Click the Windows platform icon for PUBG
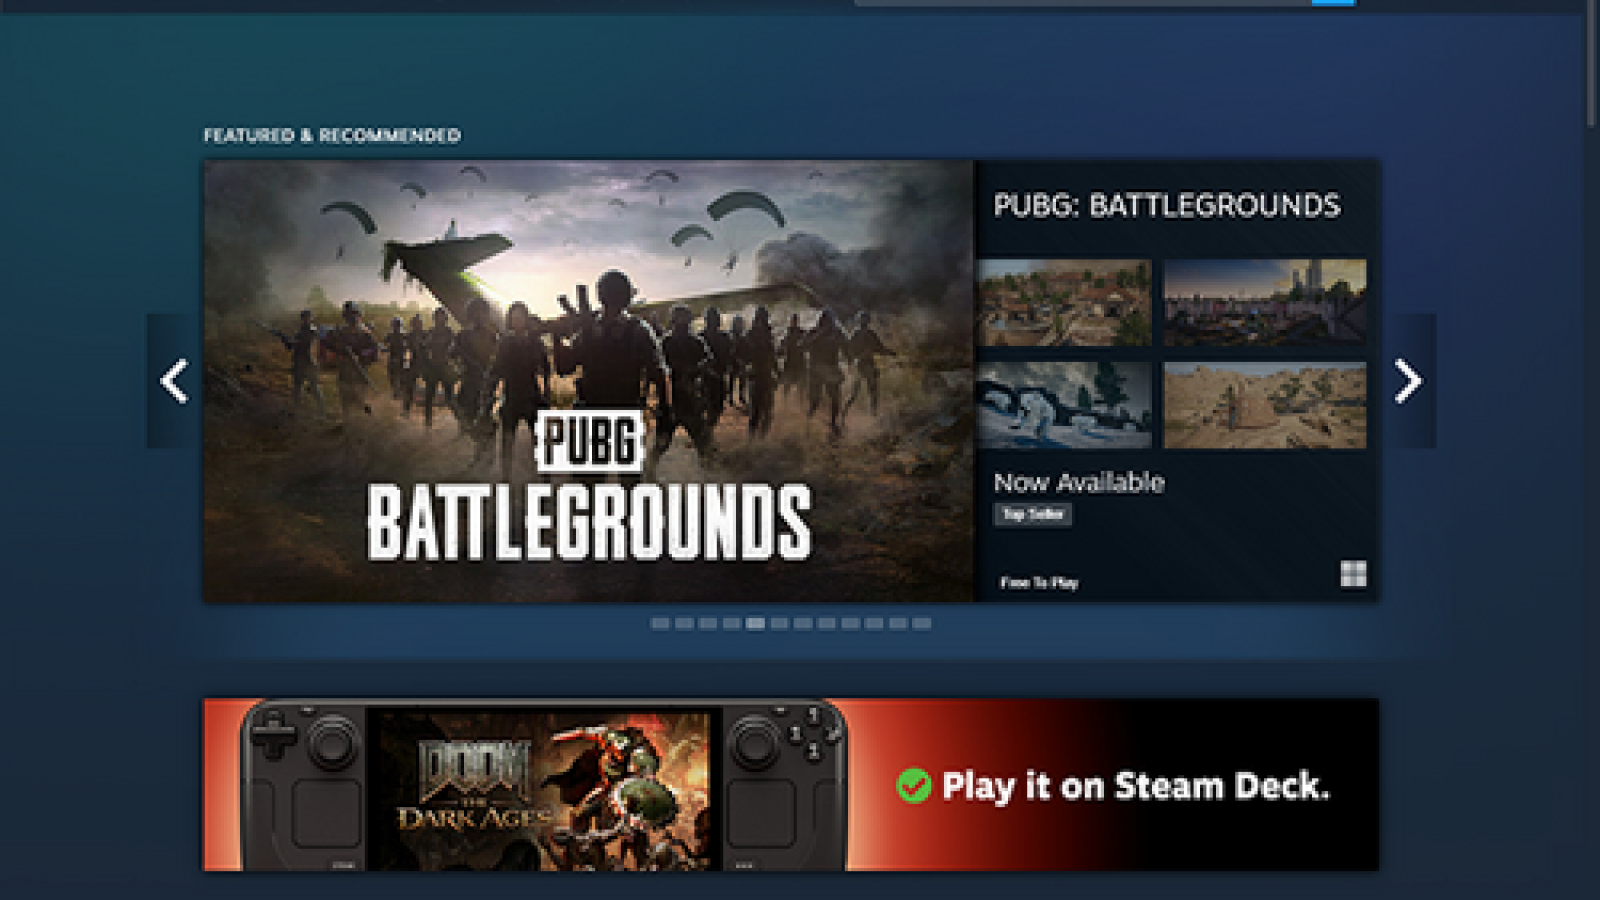 [x=1353, y=574]
